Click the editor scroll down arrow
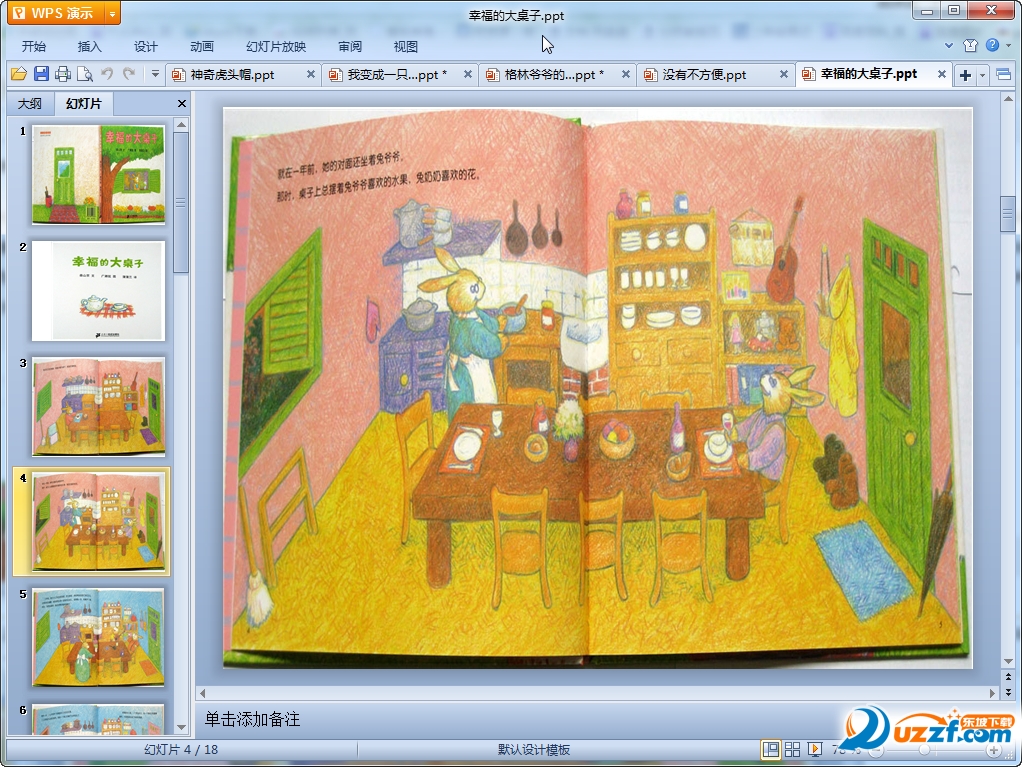The width and height of the screenshot is (1022, 767). 1008,662
